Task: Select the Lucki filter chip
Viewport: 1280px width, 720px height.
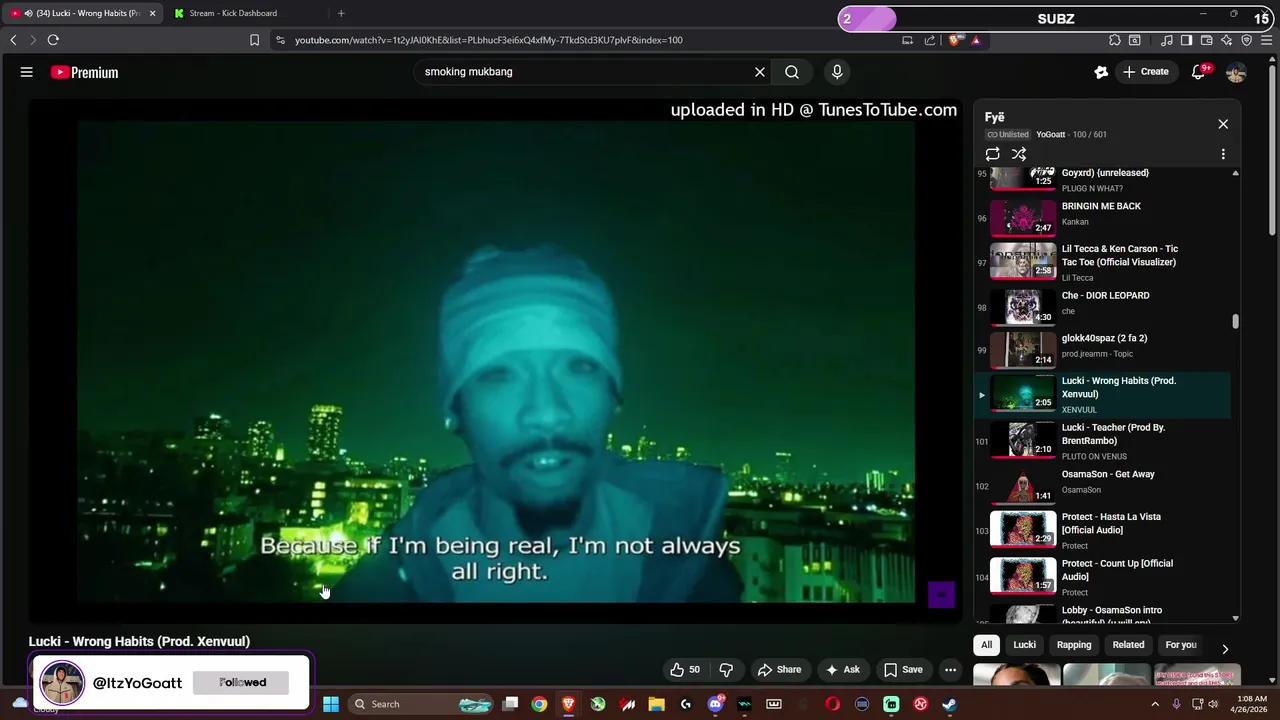Action: click(1025, 645)
